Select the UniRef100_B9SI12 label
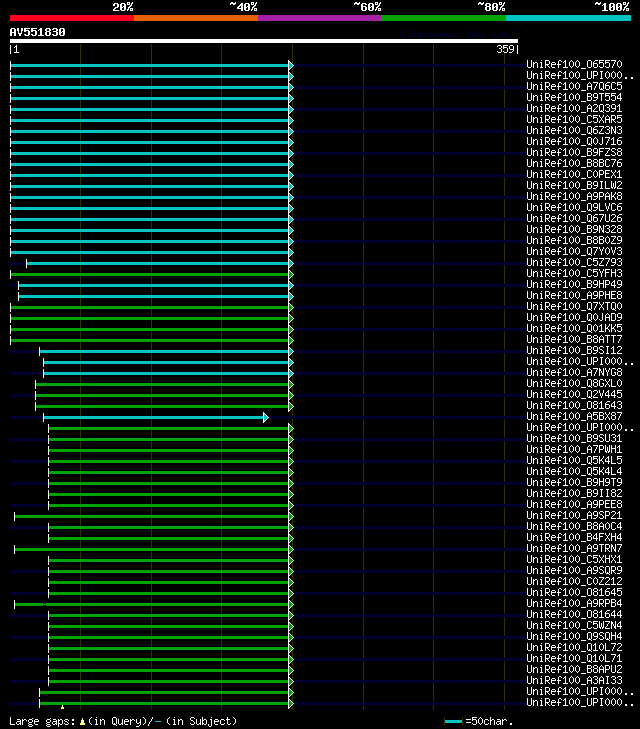The width and height of the screenshot is (640, 729). click(x=574, y=351)
